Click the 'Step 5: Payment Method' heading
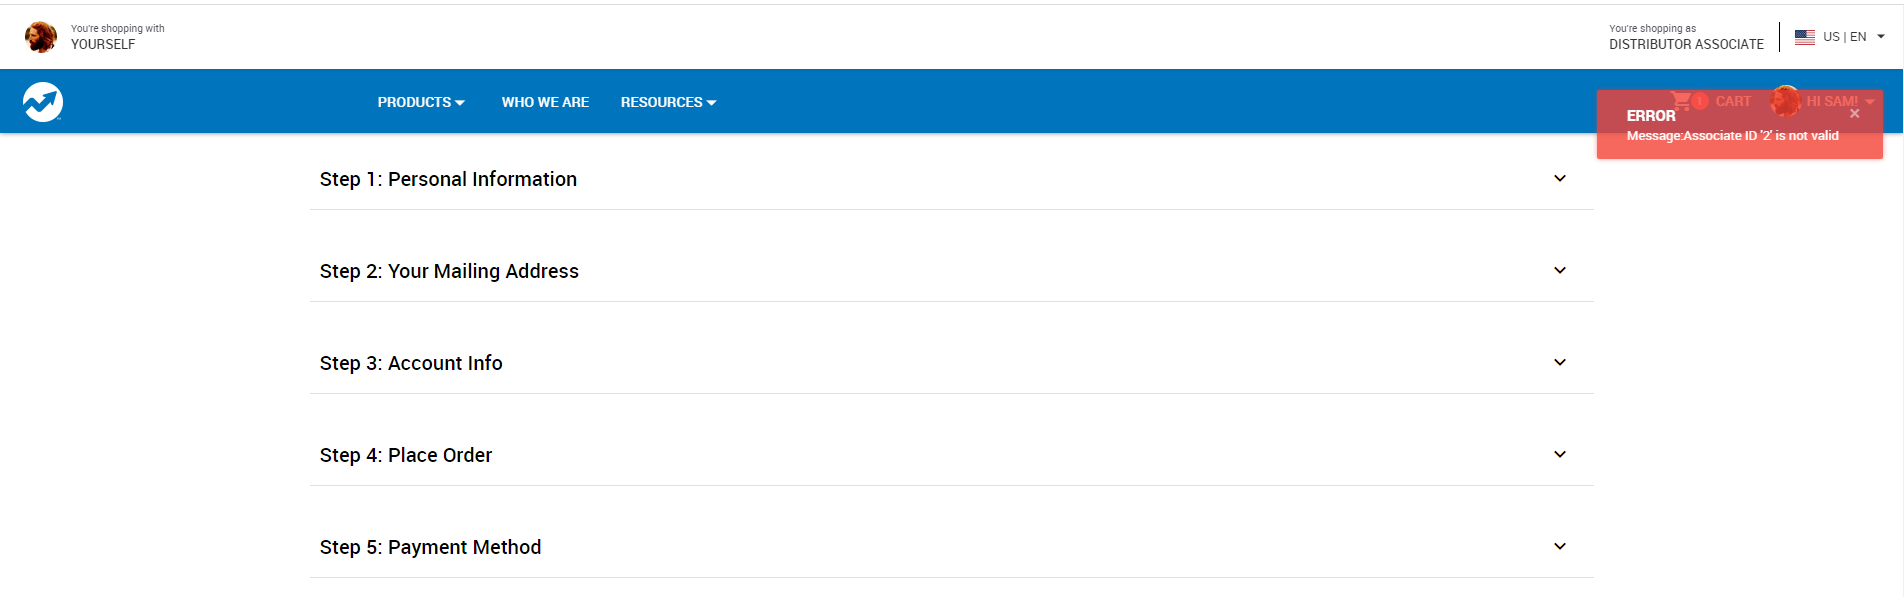This screenshot has width=1904, height=597. click(x=430, y=547)
